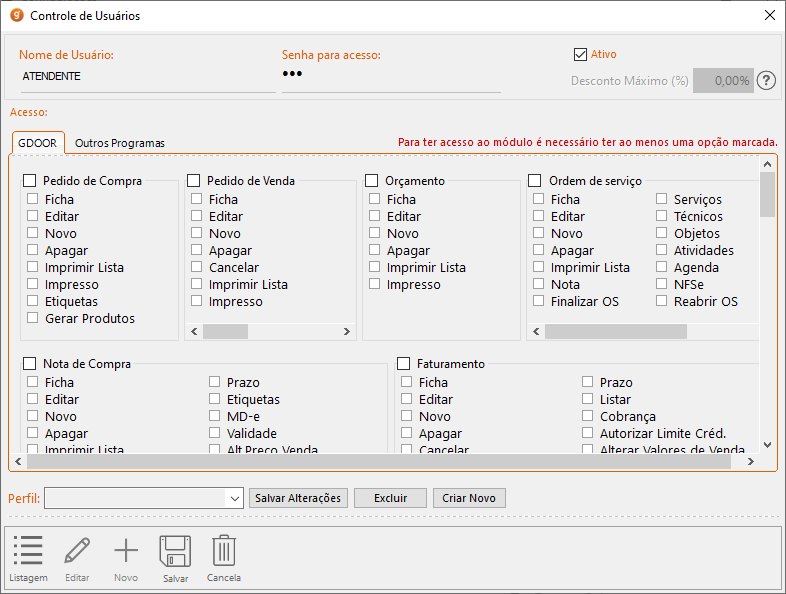The height and width of the screenshot is (594, 786).
Task: Check Prazo under Faturamento
Action: [587, 381]
